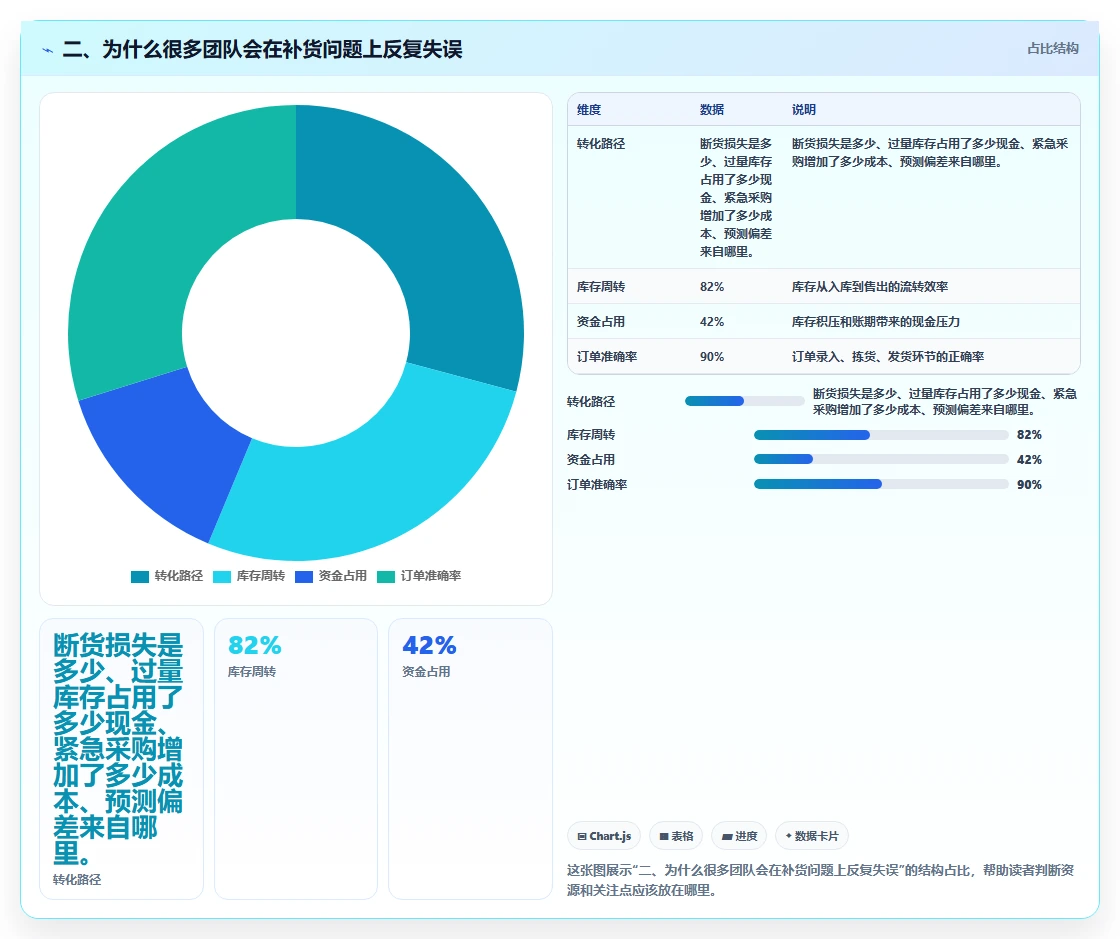Click the 库存周转 table row label
Image resolution: width=1120 pixels, height=939 pixels.
[601, 286]
